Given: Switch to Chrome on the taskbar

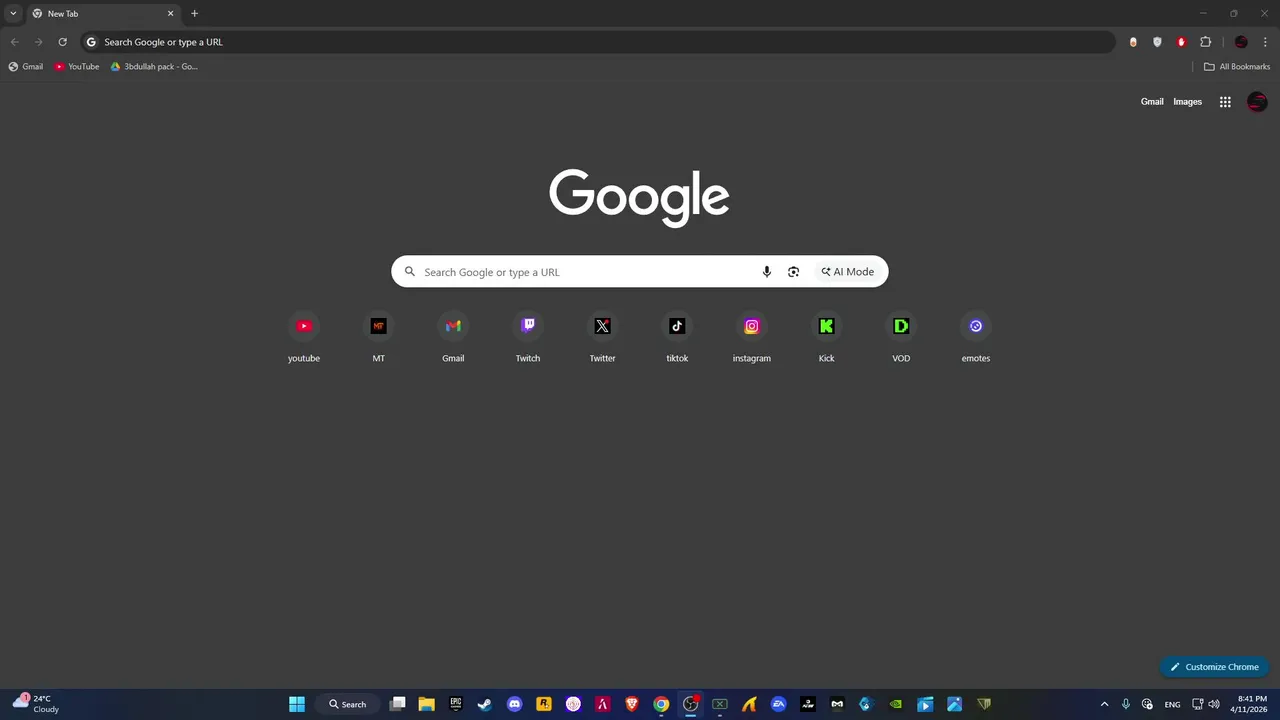Looking at the screenshot, I should [x=661, y=704].
